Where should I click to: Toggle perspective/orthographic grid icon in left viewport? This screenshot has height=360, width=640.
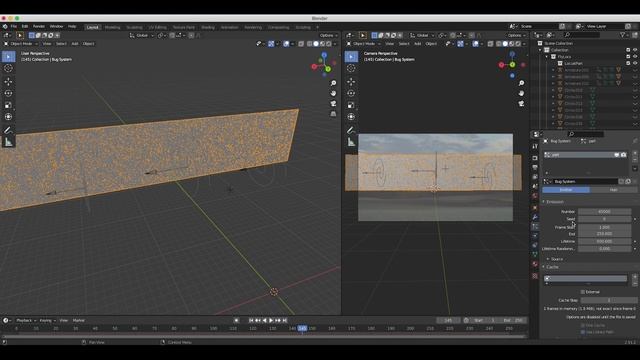333,114
